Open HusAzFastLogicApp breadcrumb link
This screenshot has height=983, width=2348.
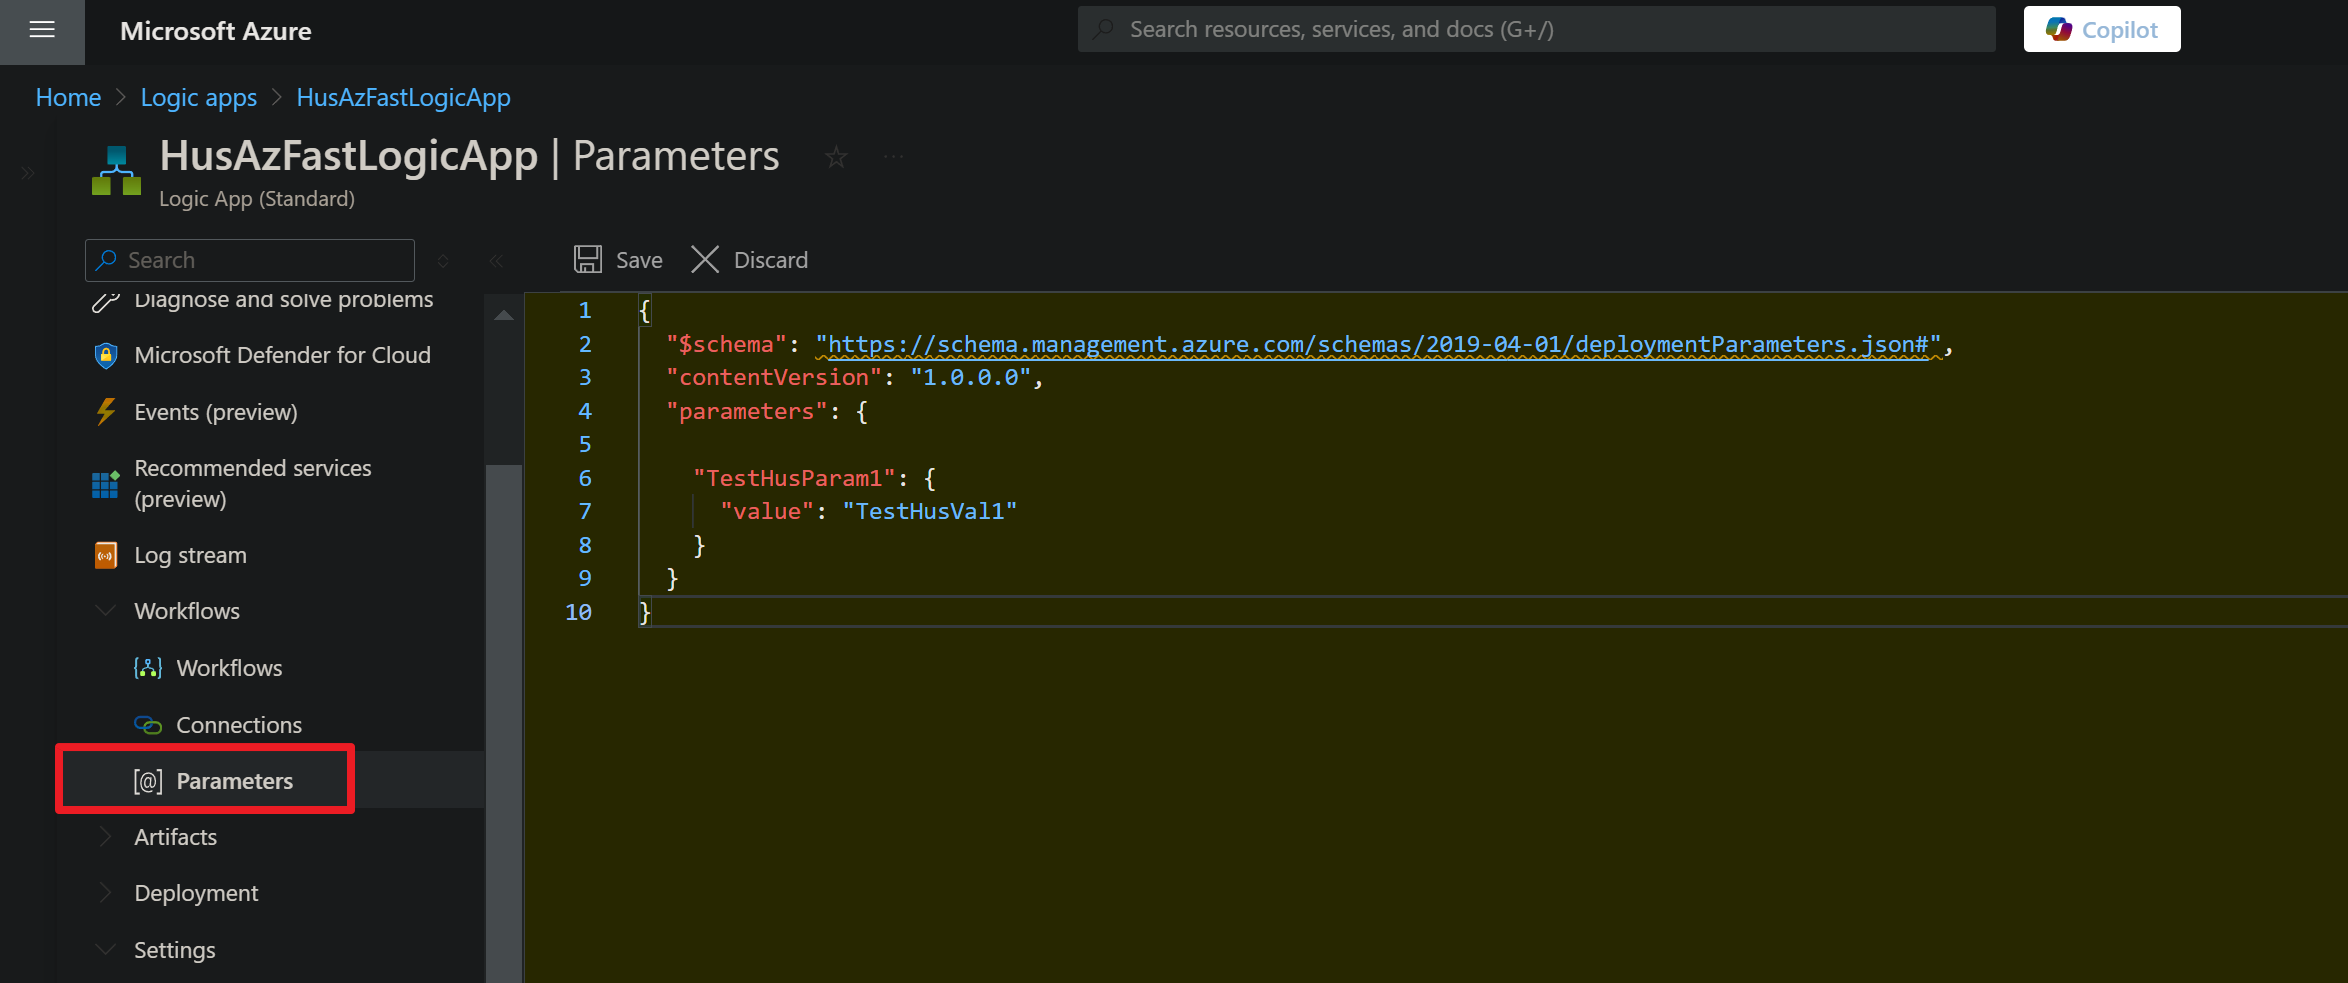point(404,97)
